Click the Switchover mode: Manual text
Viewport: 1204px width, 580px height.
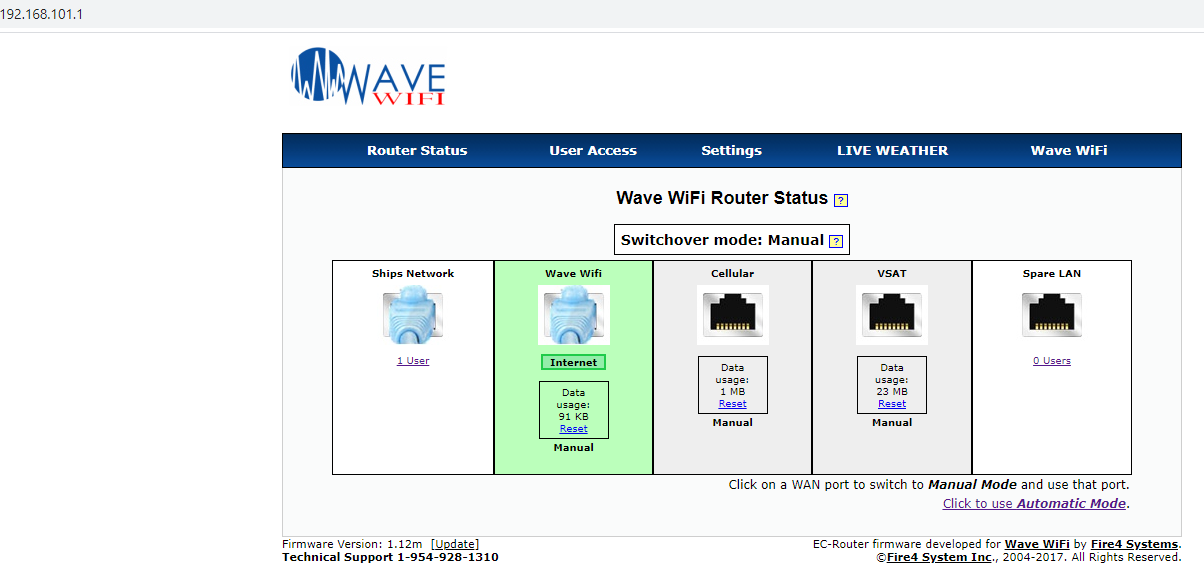tap(722, 240)
